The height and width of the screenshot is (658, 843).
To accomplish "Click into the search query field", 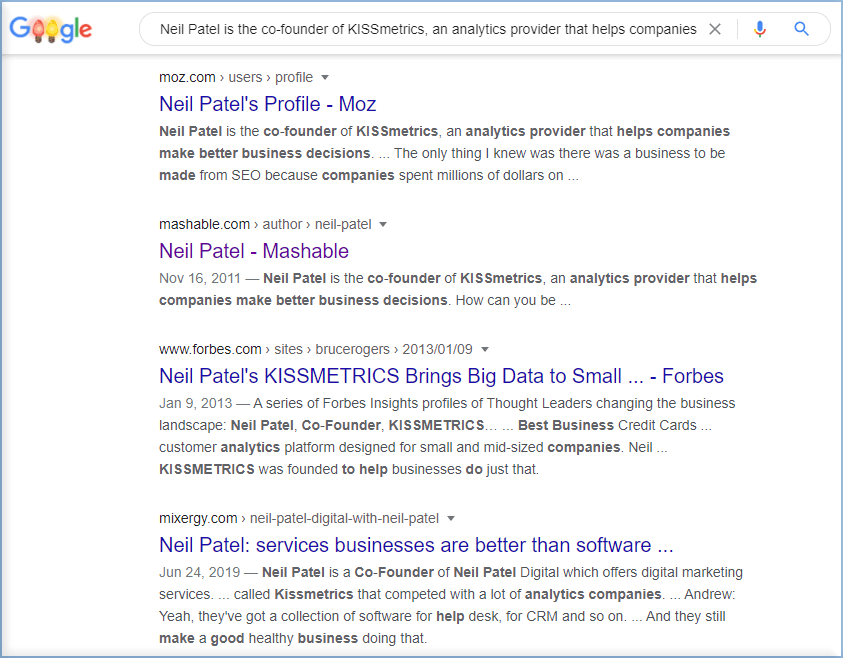I will point(427,29).
